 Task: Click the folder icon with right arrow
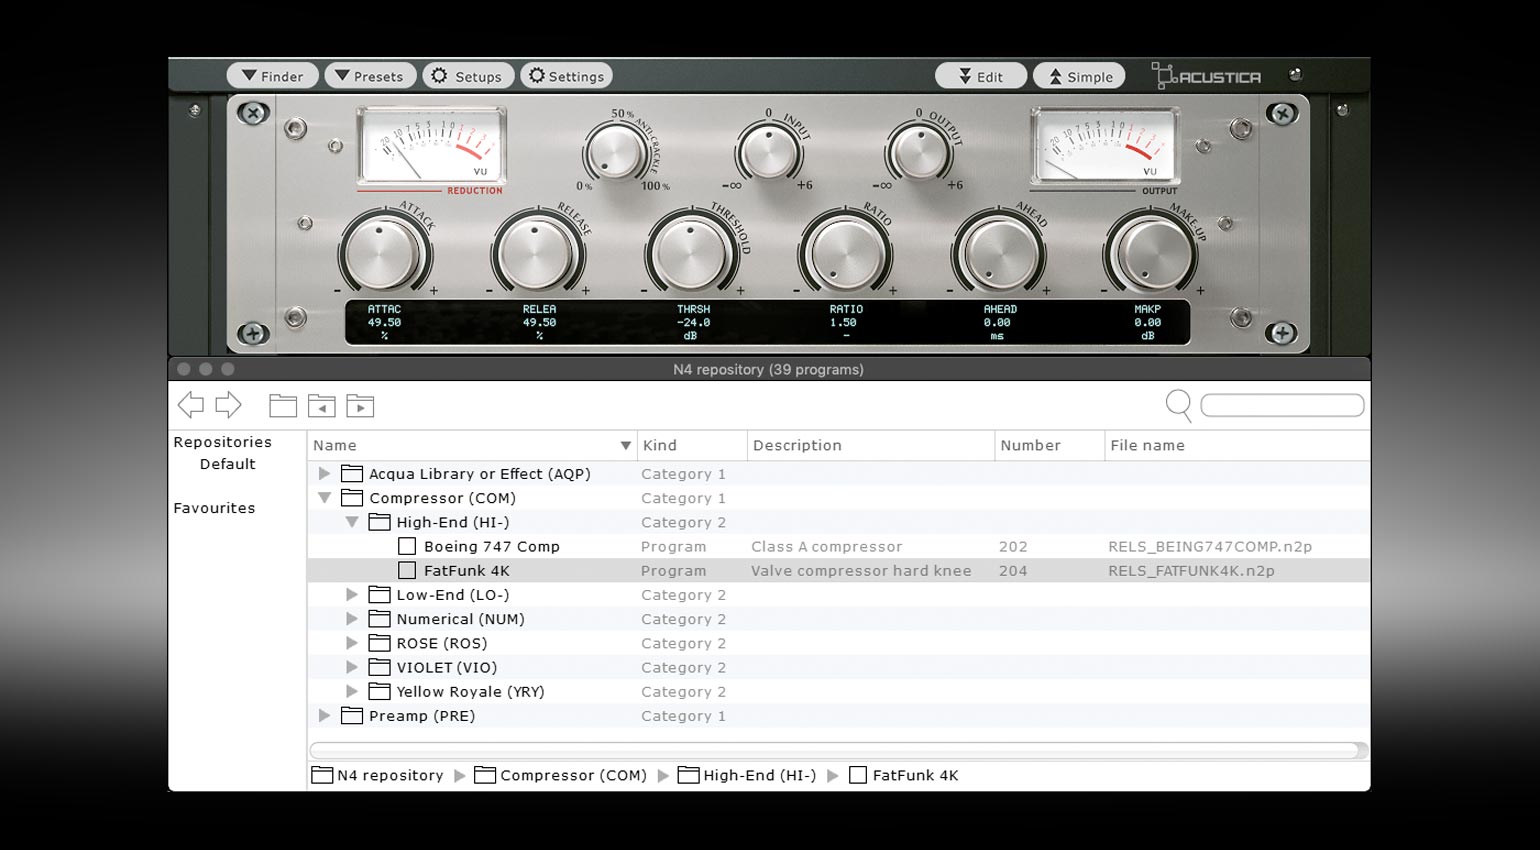(360, 405)
